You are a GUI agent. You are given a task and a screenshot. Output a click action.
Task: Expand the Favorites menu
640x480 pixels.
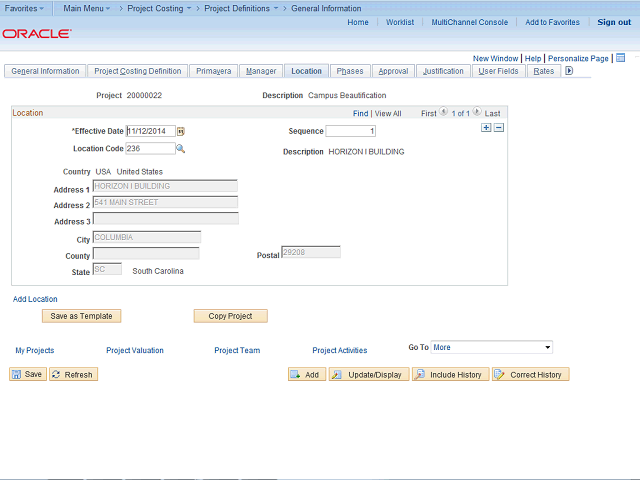[25, 8]
